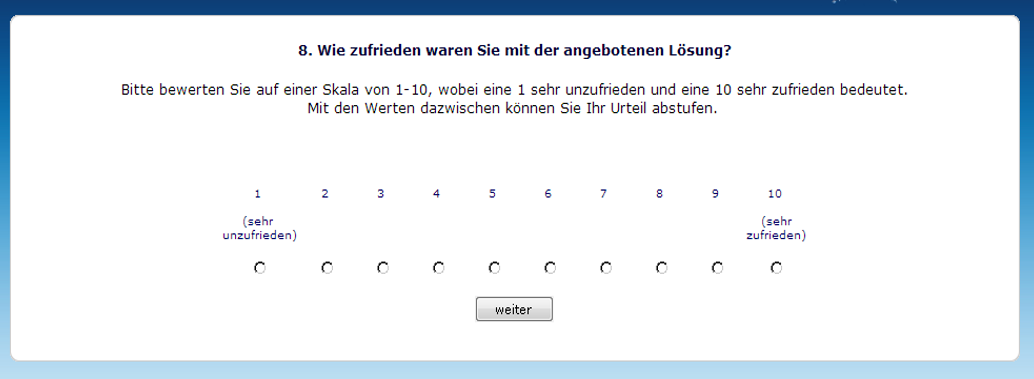Click the '(sehr zufrieden)' label
The image size is (1034, 379).
pos(776,229)
